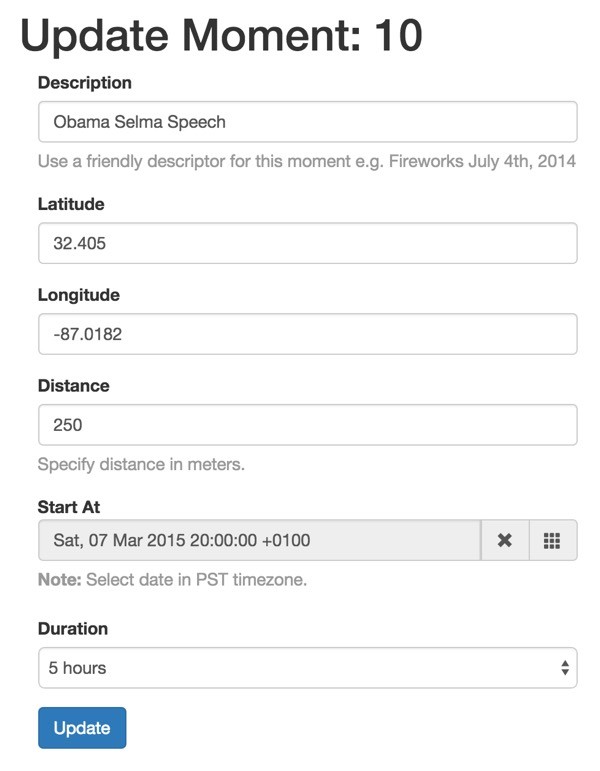Screen dimensions: 600x771
Task: Clear the Start At date with X icon
Action: coord(505,540)
